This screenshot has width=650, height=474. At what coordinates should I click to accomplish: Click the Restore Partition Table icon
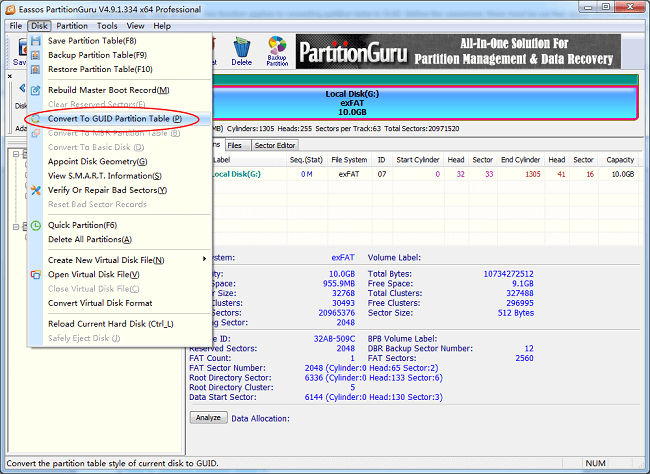coord(36,69)
